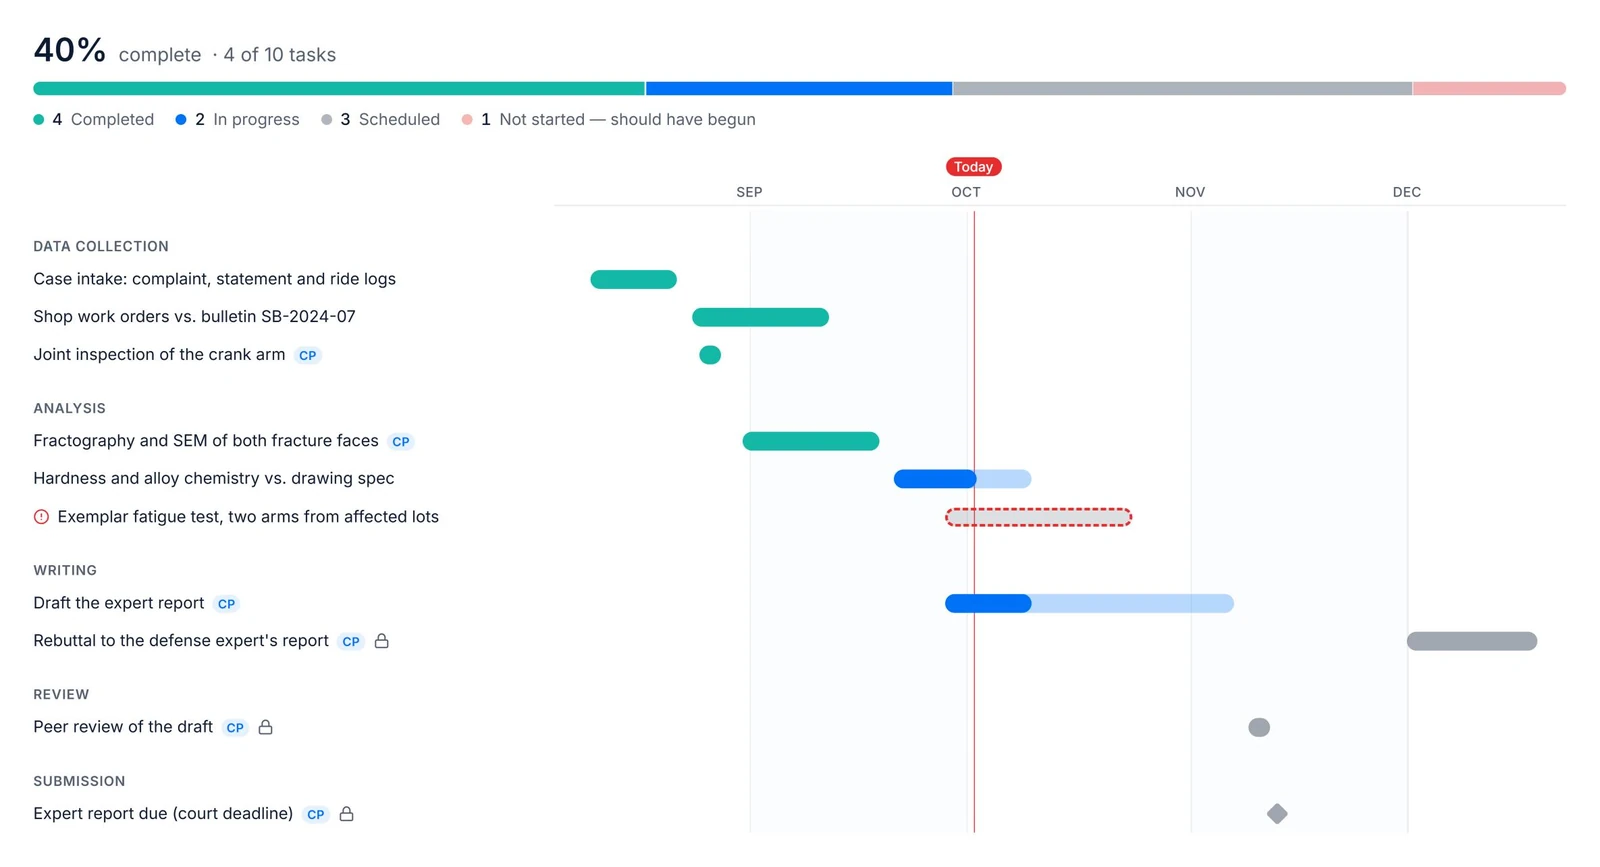Click the SEP month header

click(x=749, y=192)
